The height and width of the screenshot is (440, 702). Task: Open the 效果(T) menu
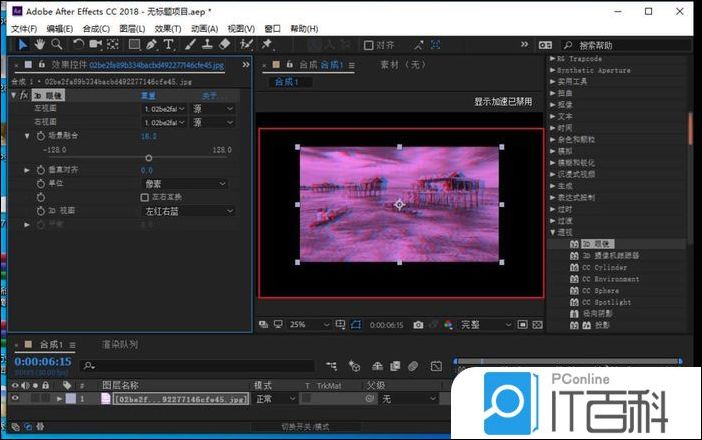tap(168, 29)
